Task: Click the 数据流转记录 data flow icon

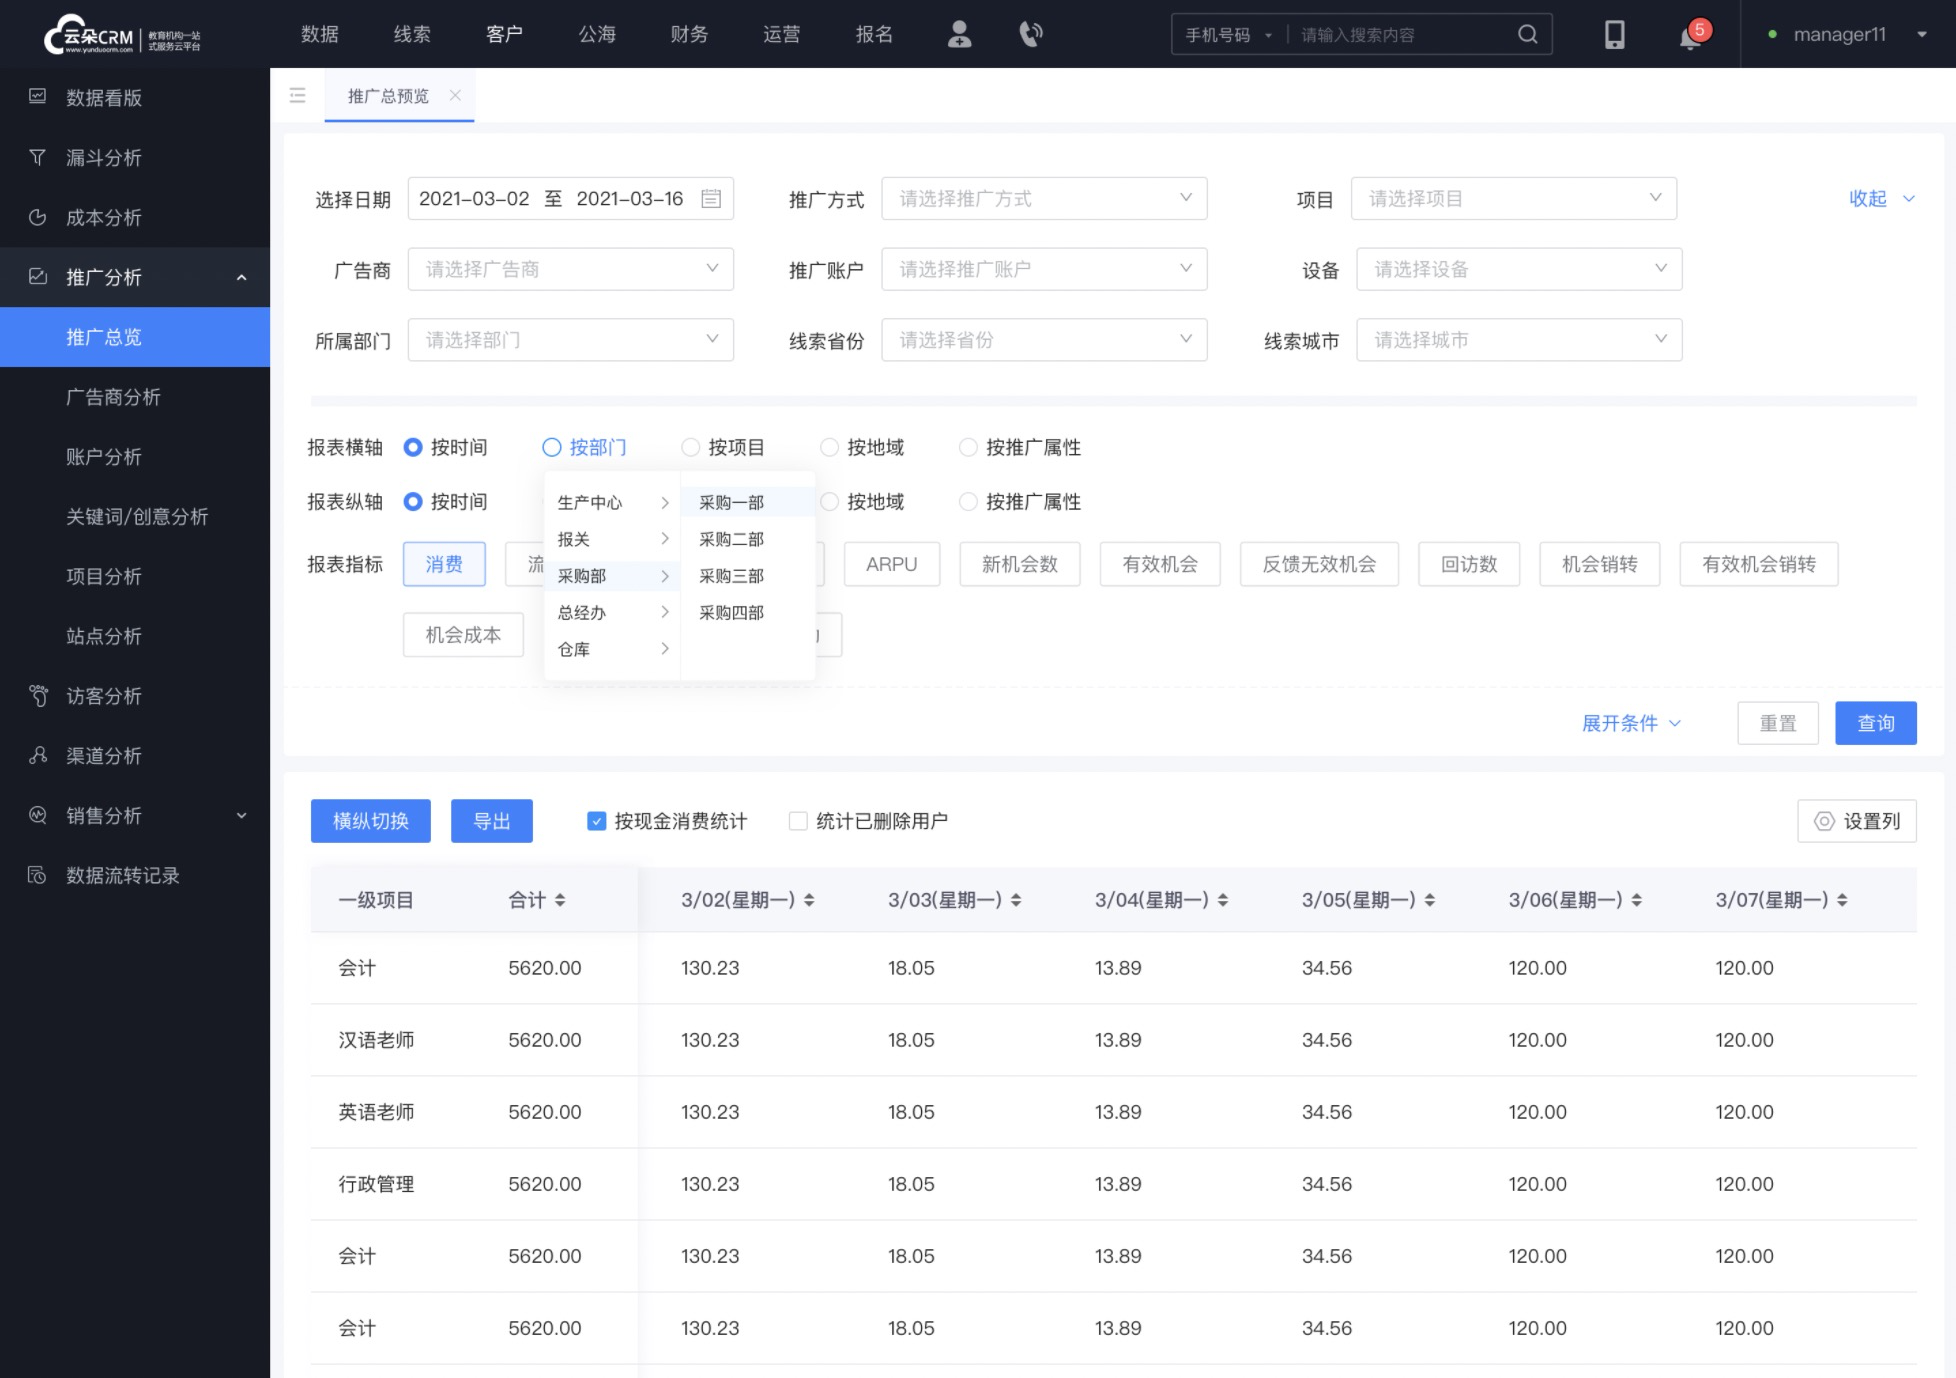Action: coord(37,875)
